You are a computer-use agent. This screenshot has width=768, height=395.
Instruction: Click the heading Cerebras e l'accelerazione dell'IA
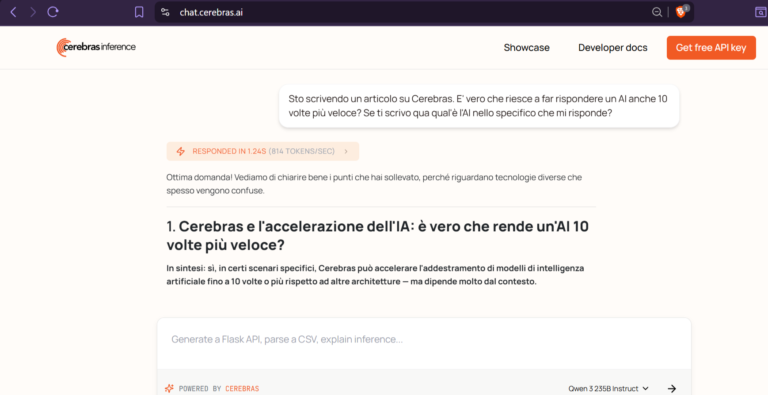tap(378, 235)
